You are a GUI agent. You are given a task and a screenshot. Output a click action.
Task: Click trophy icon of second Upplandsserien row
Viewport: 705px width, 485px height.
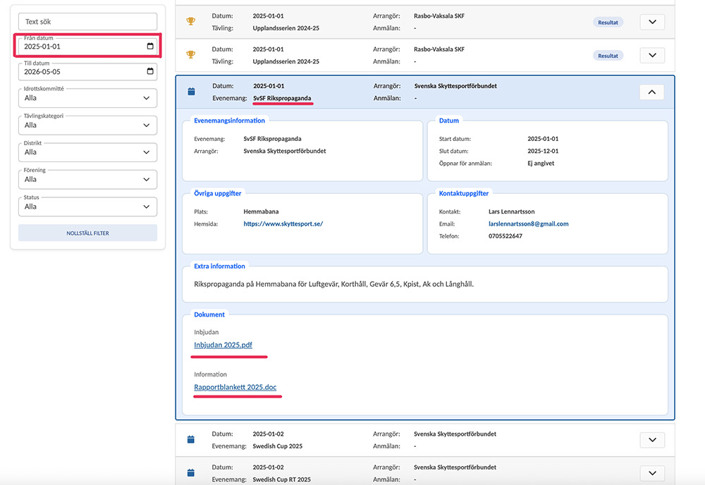click(191, 55)
